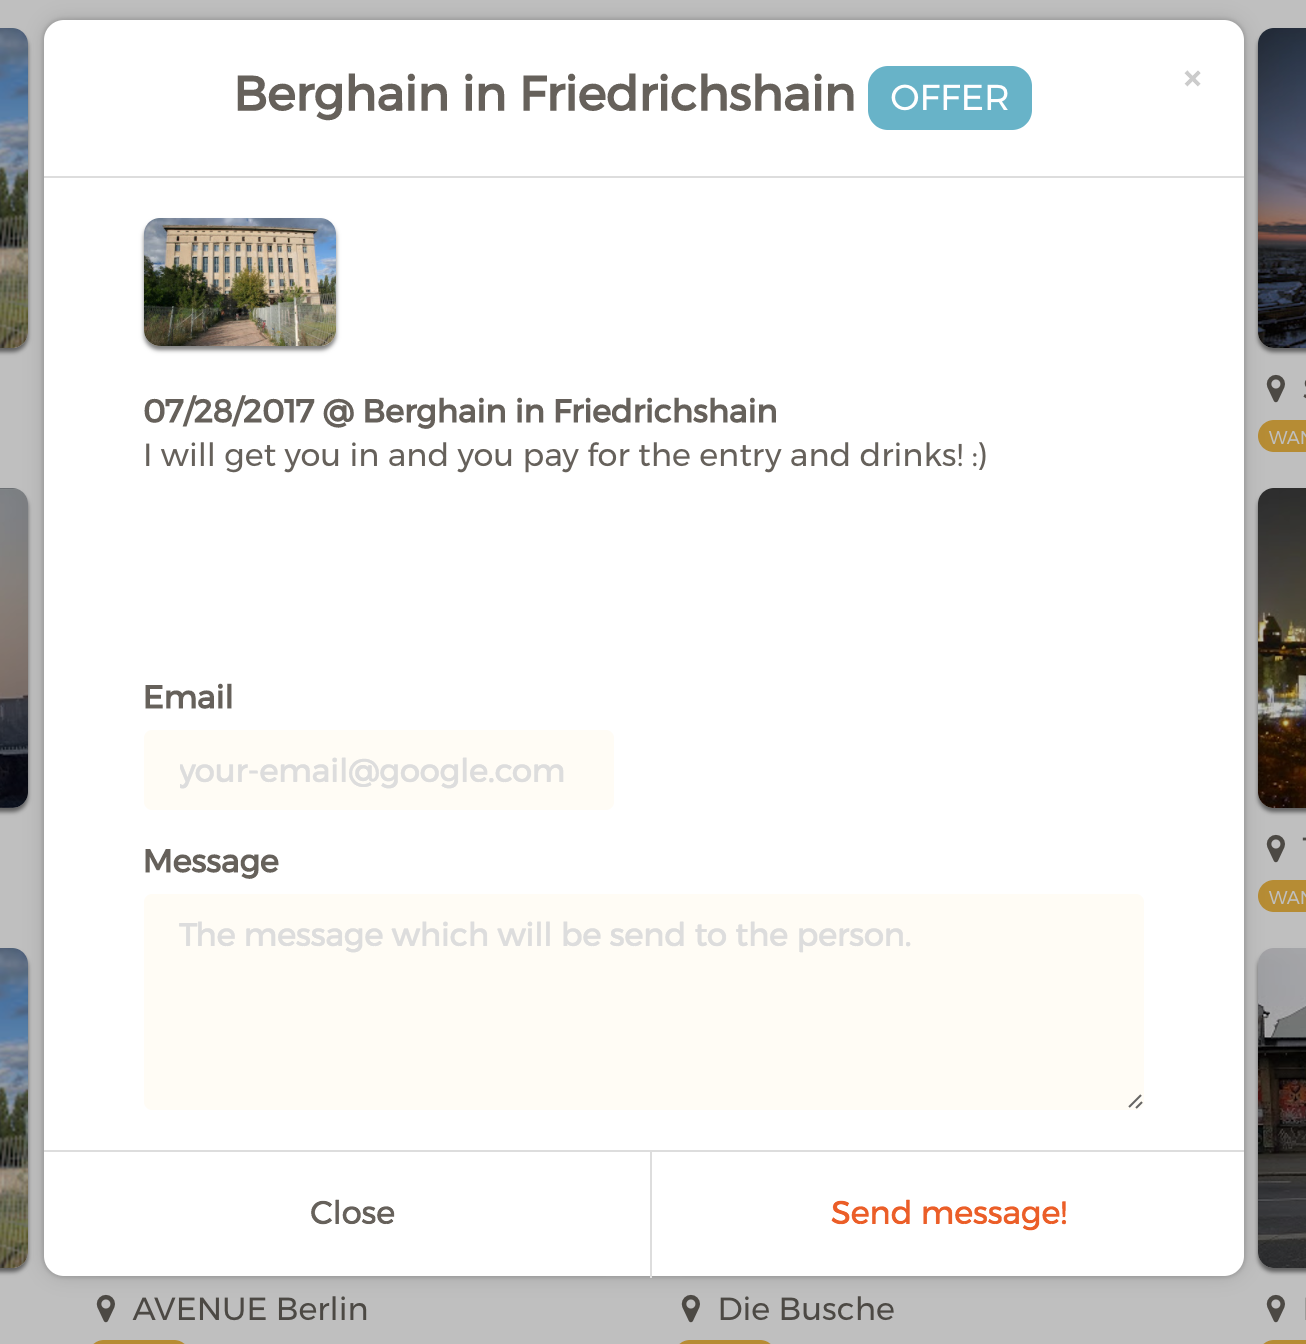Click the blue OFFER badge
The image size is (1306, 1344).
(949, 98)
